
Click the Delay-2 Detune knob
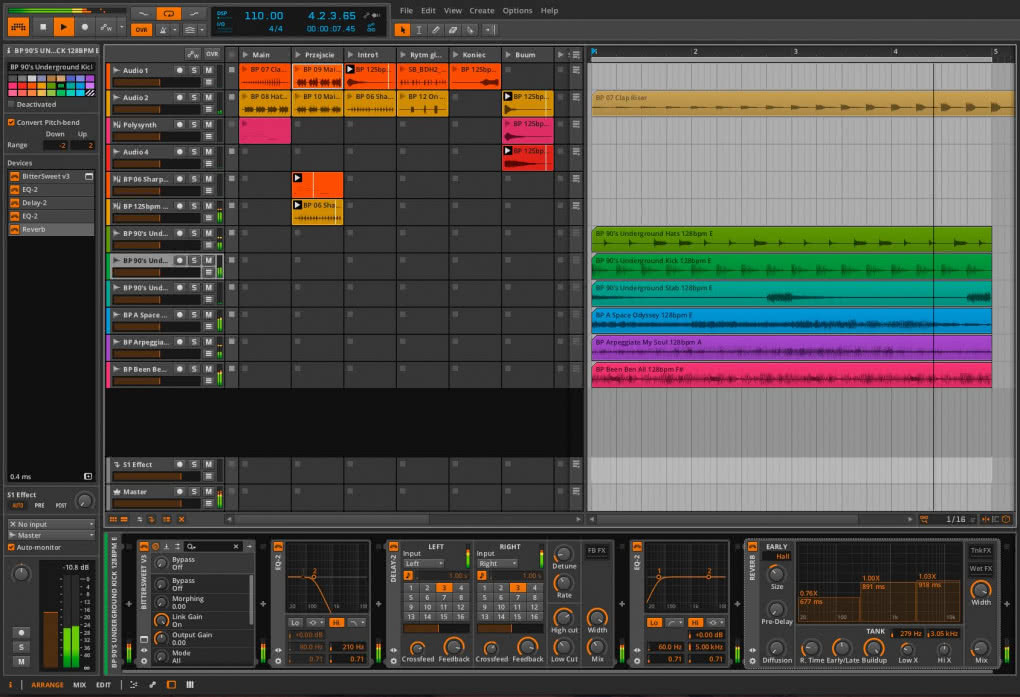(x=563, y=553)
